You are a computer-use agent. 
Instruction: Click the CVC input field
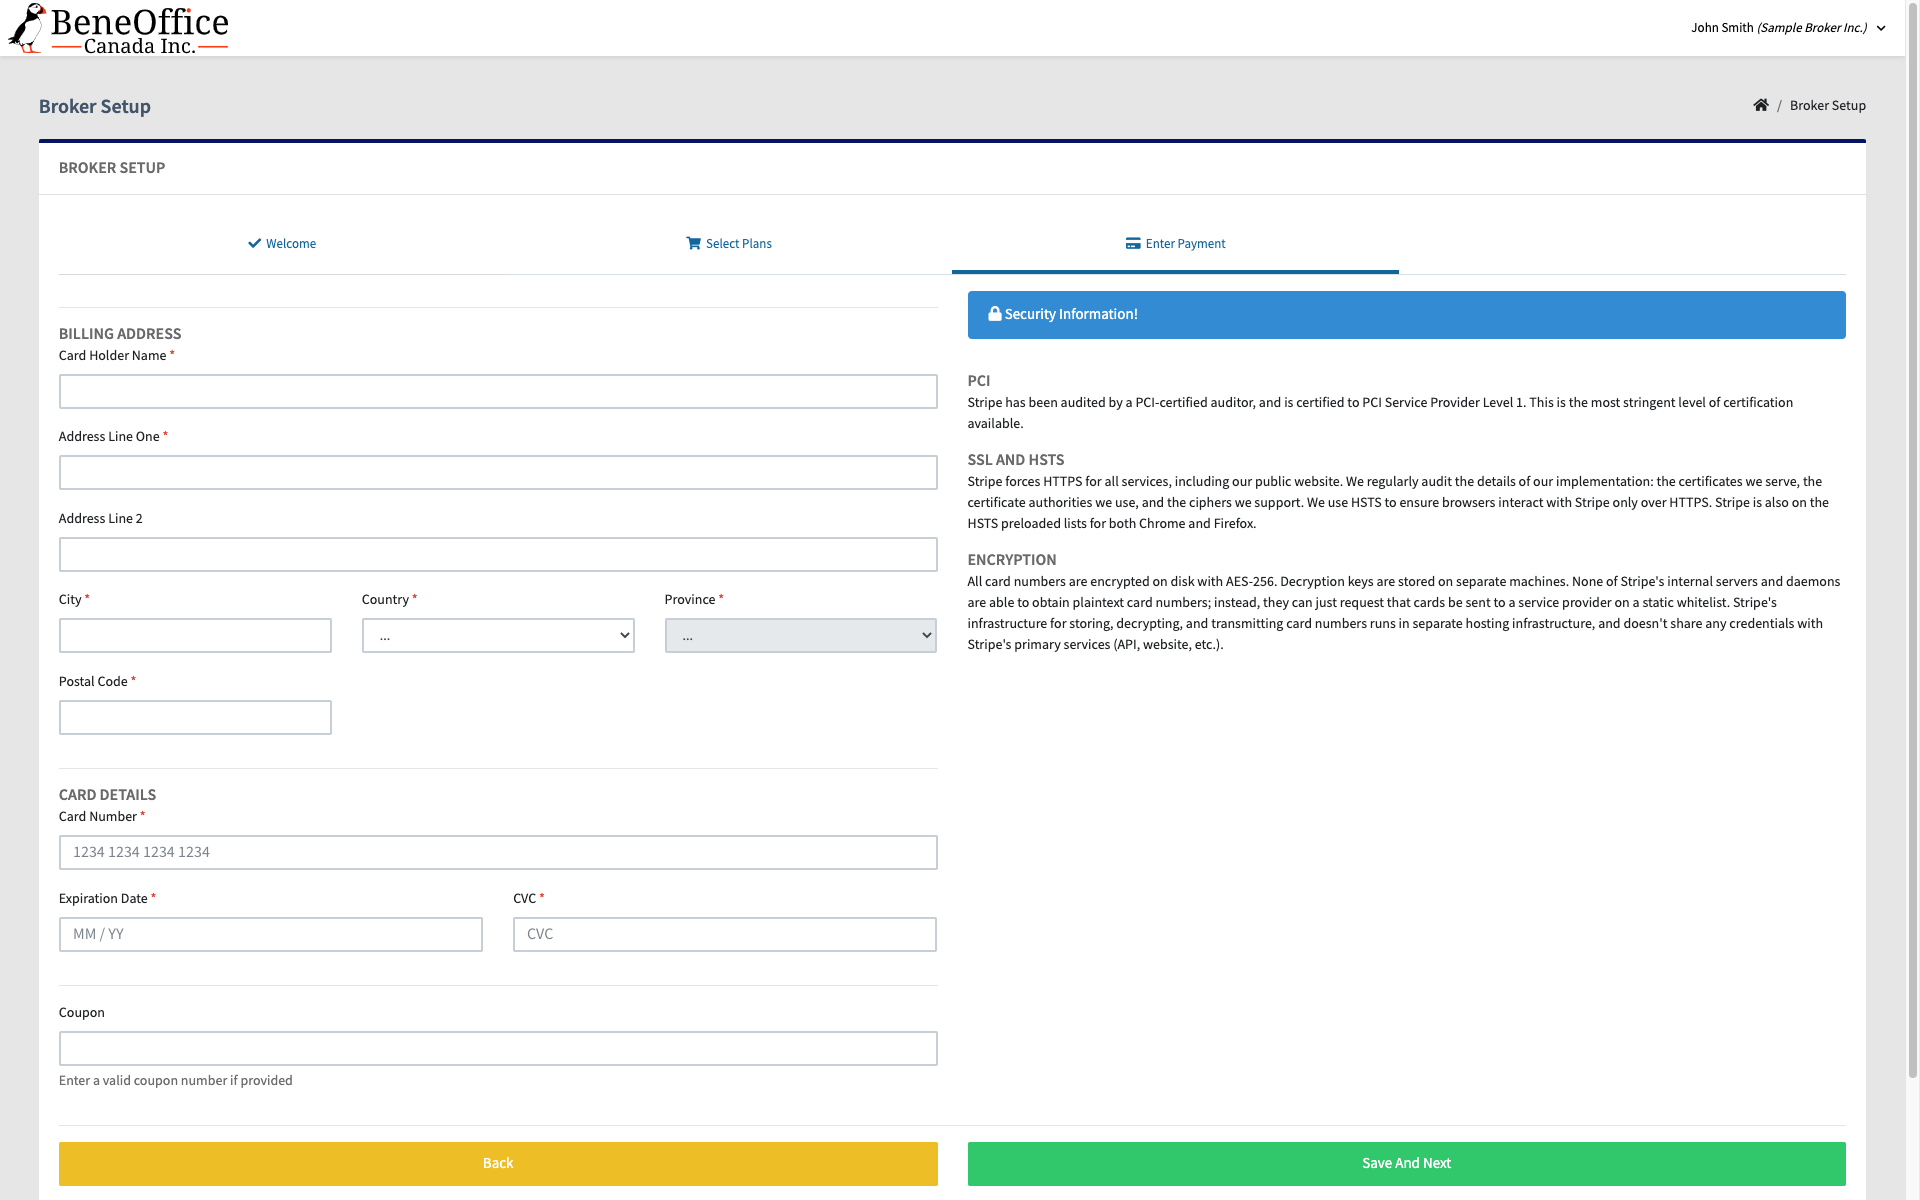point(724,934)
